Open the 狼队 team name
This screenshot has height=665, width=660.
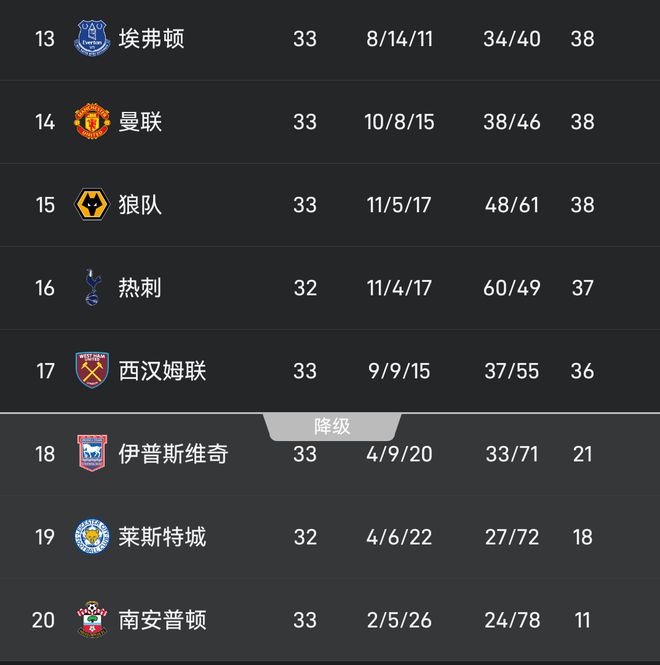tap(140, 205)
